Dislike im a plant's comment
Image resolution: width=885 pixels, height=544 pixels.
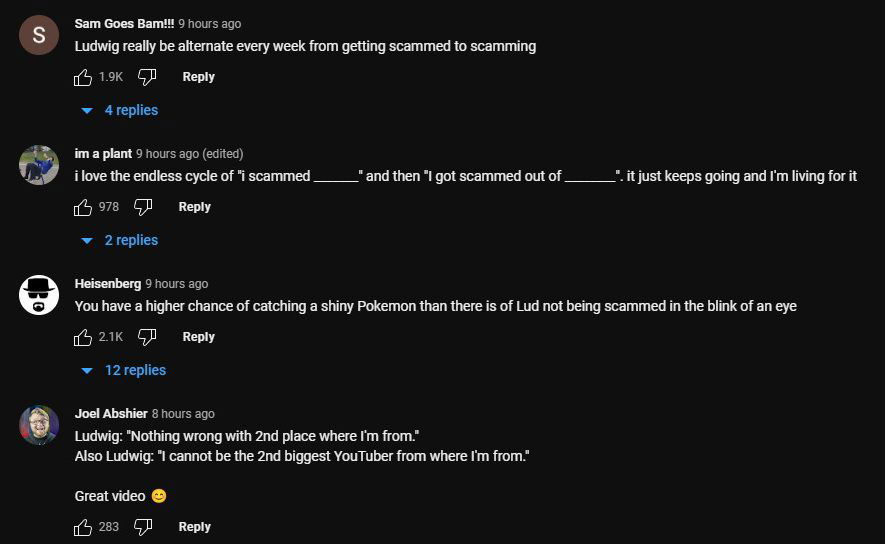pos(142,207)
